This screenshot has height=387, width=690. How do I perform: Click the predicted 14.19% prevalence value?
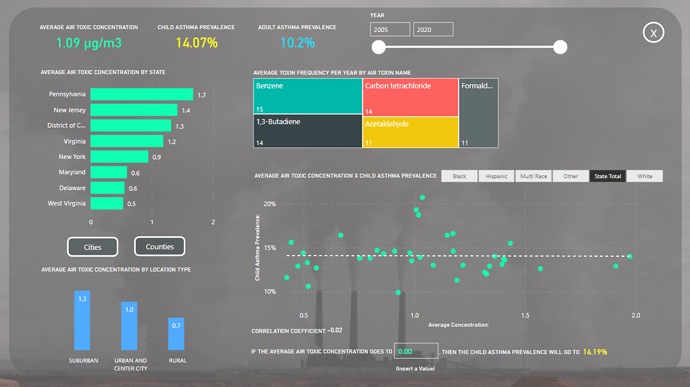click(595, 352)
